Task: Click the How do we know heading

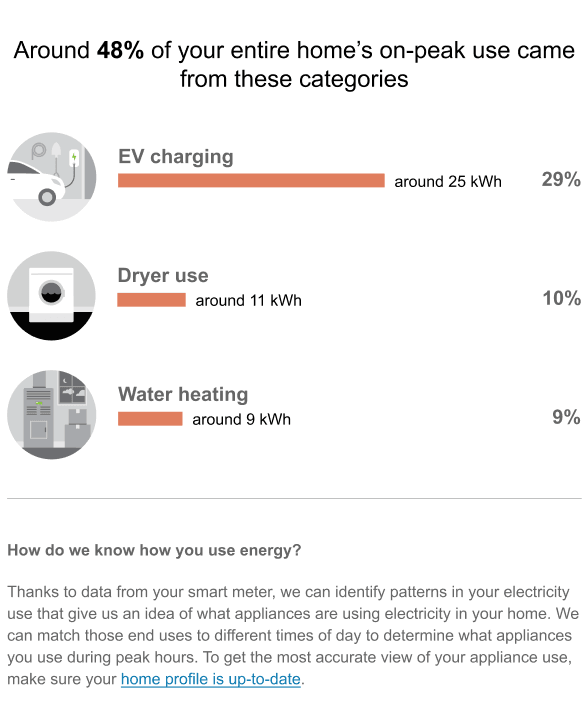Action: (154, 550)
